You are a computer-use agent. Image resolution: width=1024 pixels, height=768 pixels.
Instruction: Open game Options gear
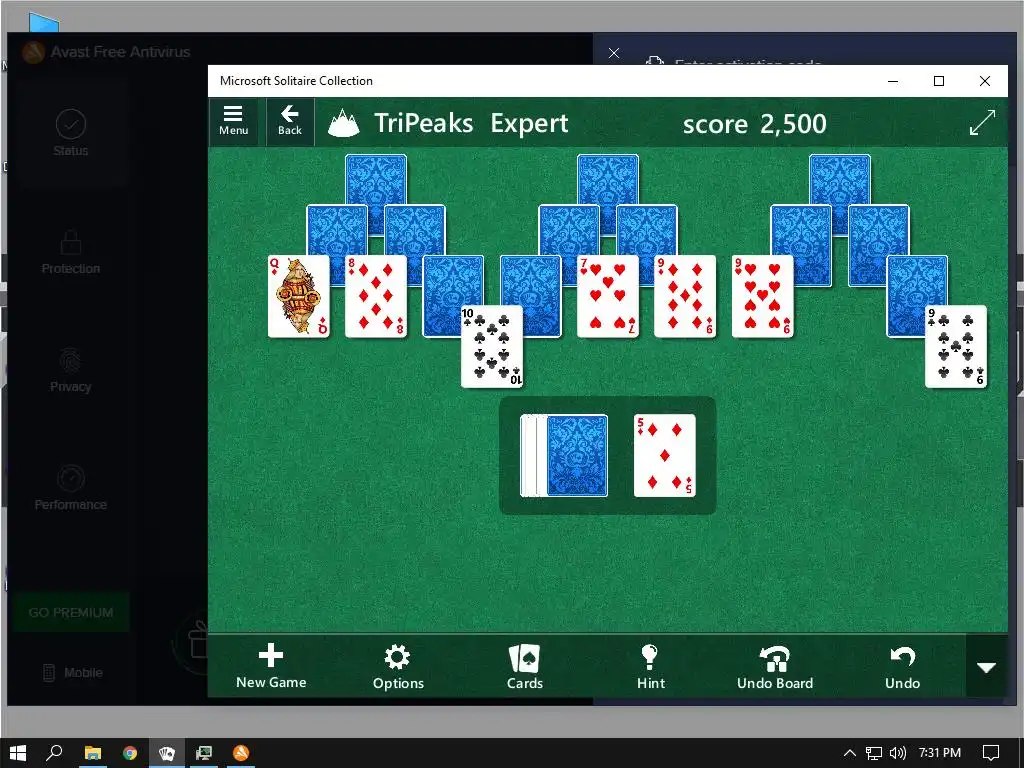(398, 666)
